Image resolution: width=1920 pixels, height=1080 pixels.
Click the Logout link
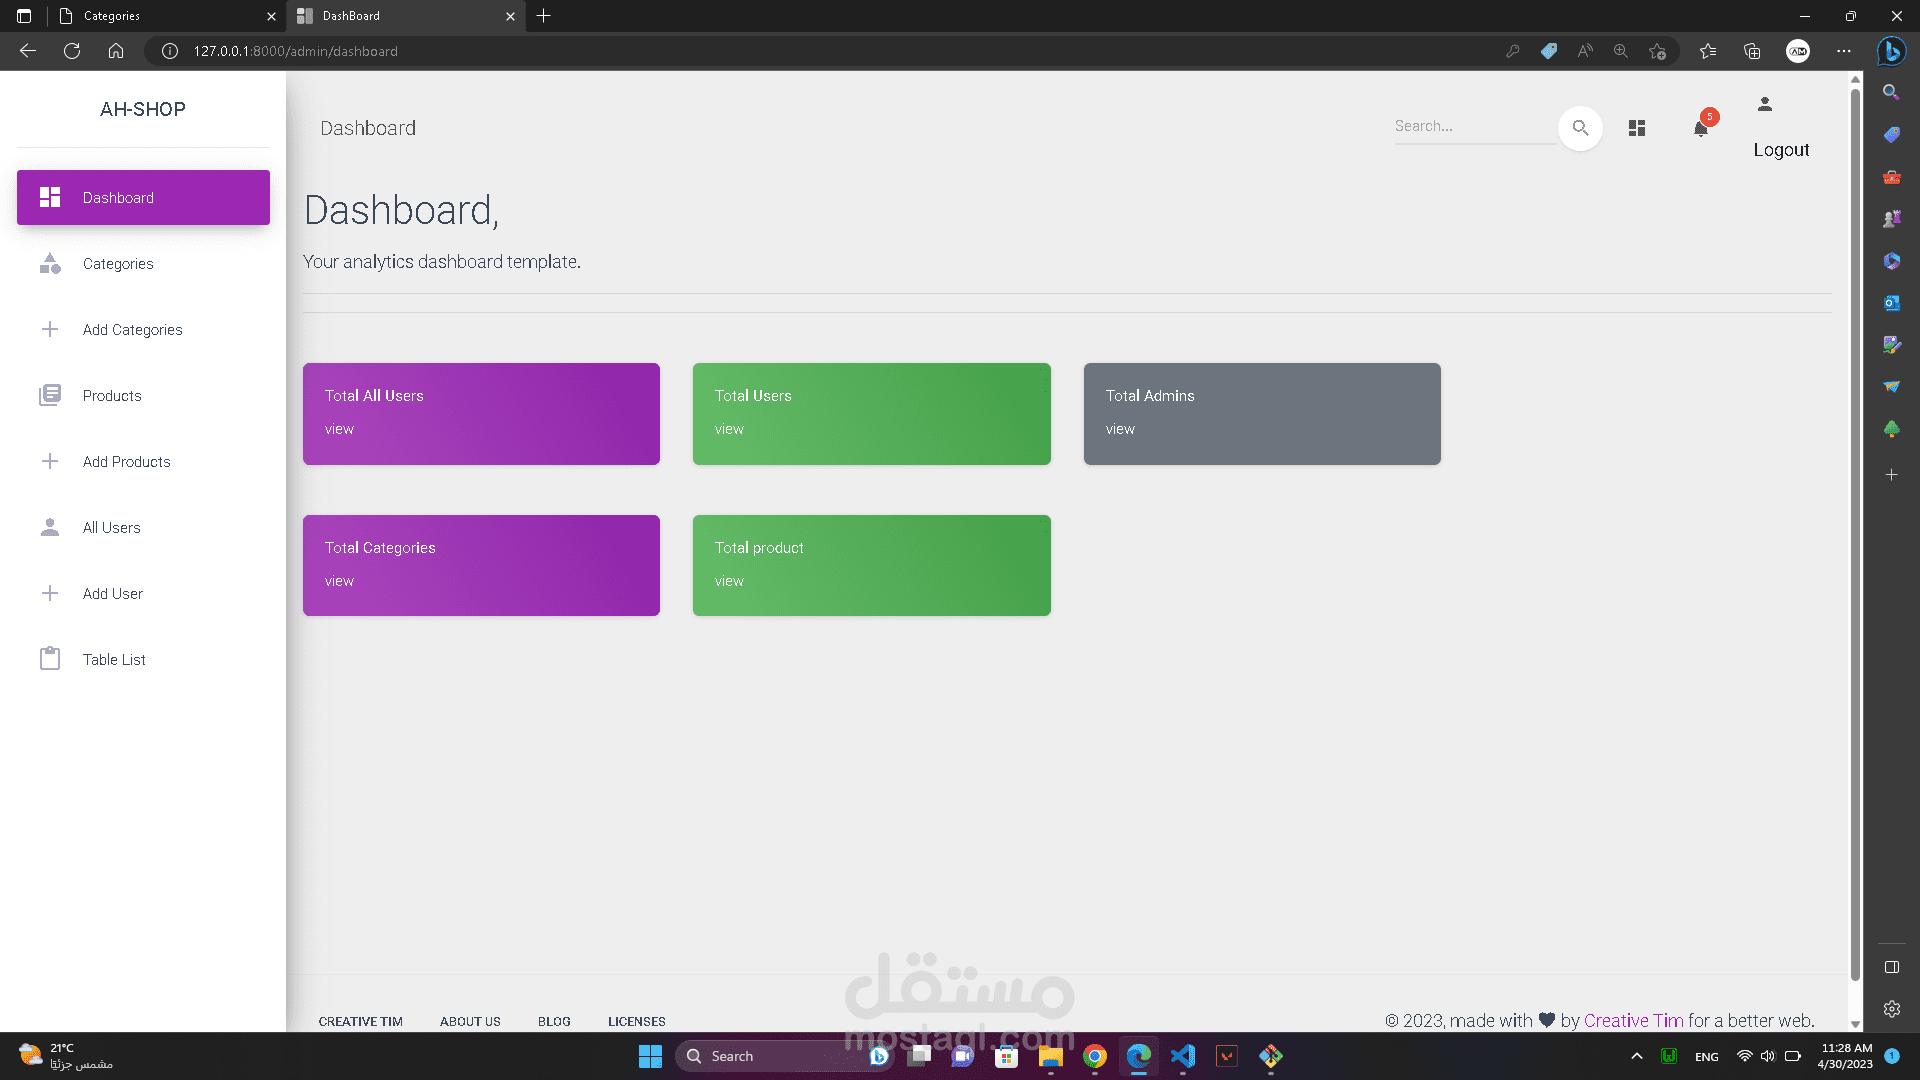[1781, 150]
